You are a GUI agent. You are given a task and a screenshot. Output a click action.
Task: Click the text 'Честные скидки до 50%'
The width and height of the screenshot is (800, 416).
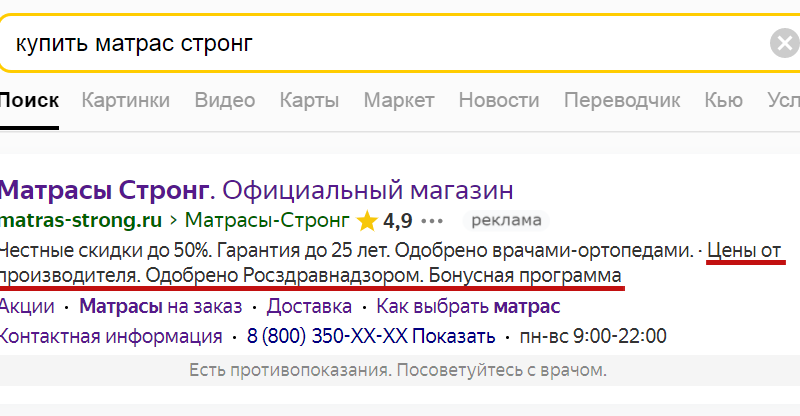tap(105, 251)
